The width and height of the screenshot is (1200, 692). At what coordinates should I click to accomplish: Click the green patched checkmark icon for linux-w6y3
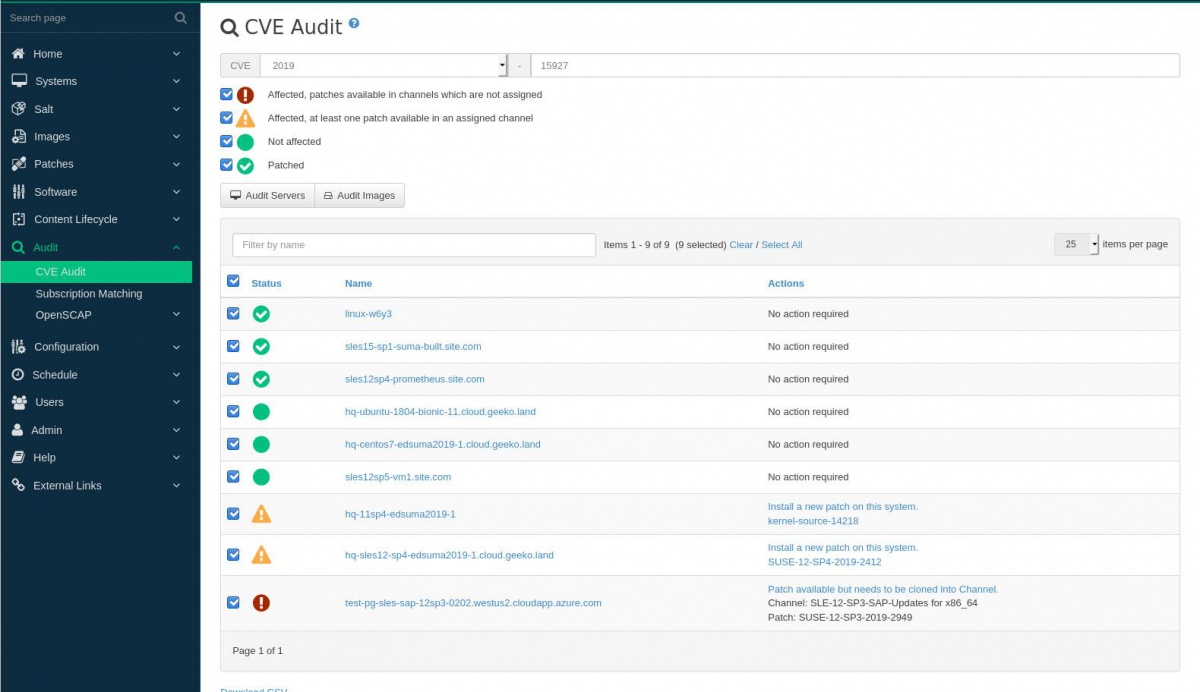coord(261,314)
